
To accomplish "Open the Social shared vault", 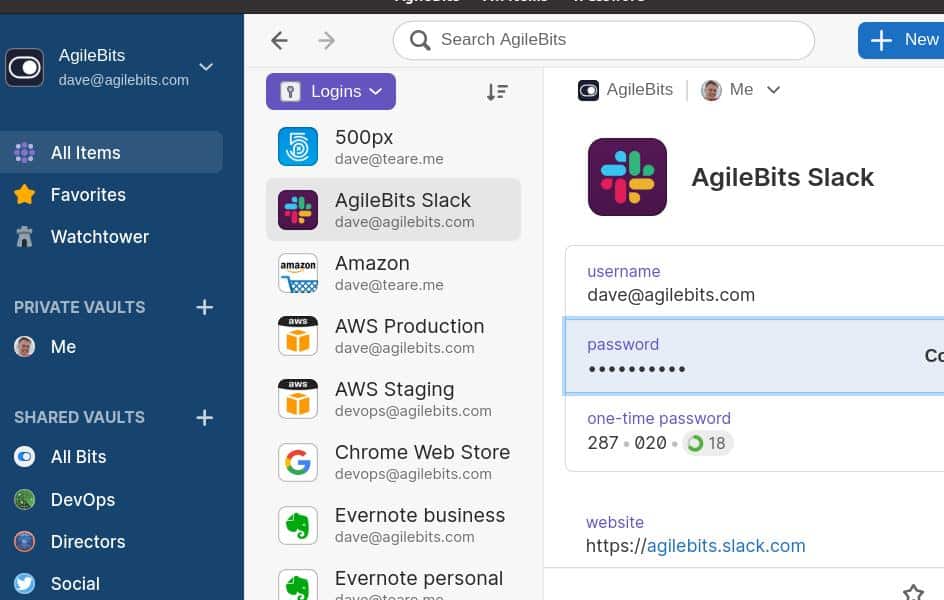I will coord(57,583).
